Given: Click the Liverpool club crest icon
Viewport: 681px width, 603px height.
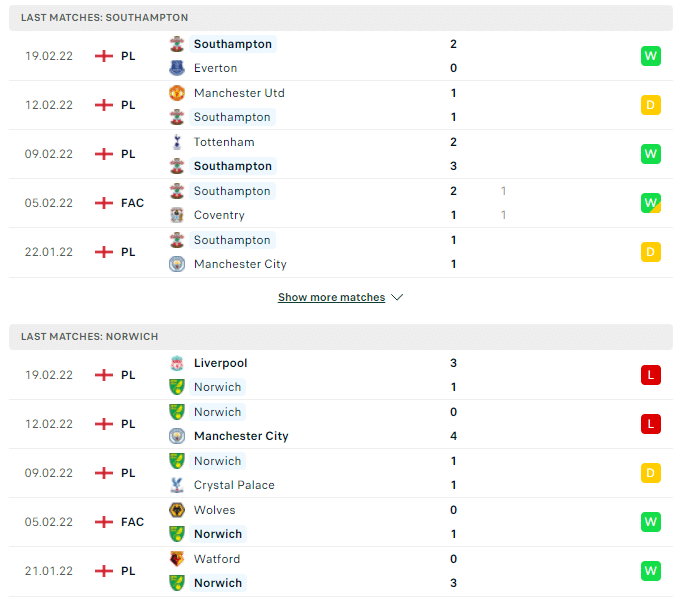Looking at the screenshot, I should point(177,363).
